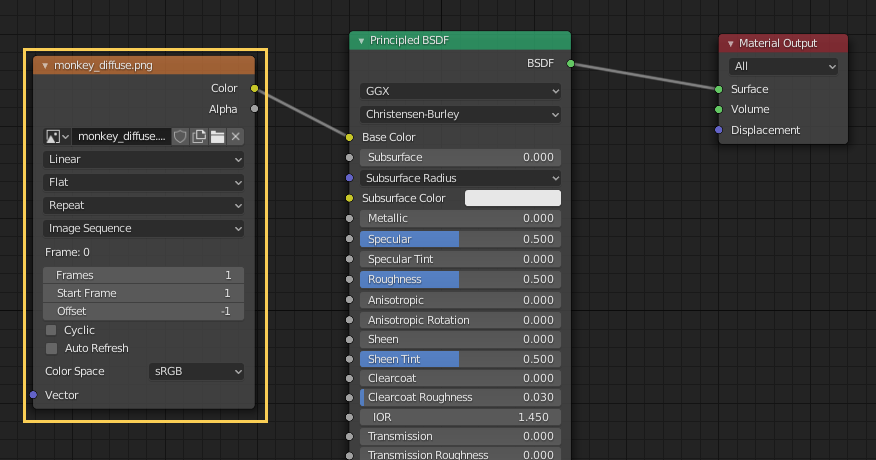
Task: Open the sRGB color space dropdown
Action: tap(197, 371)
